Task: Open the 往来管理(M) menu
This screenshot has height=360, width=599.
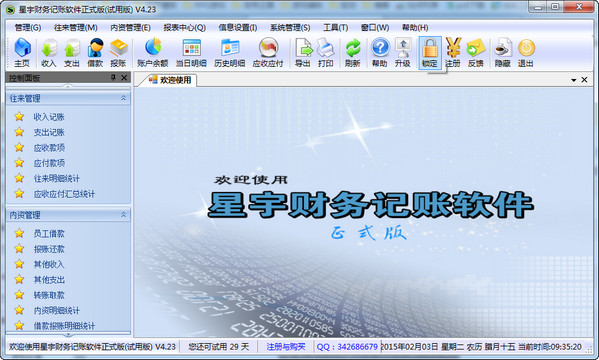Action: click(x=76, y=28)
